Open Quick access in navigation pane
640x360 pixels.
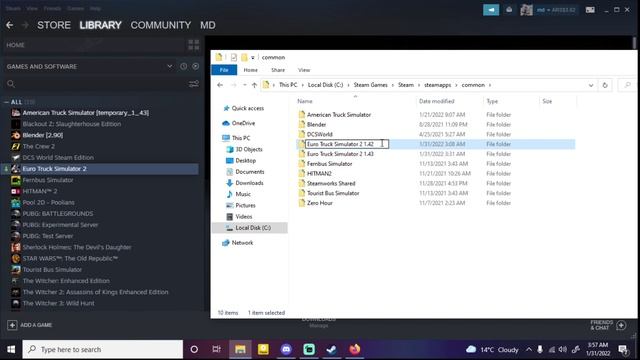(247, 108)
